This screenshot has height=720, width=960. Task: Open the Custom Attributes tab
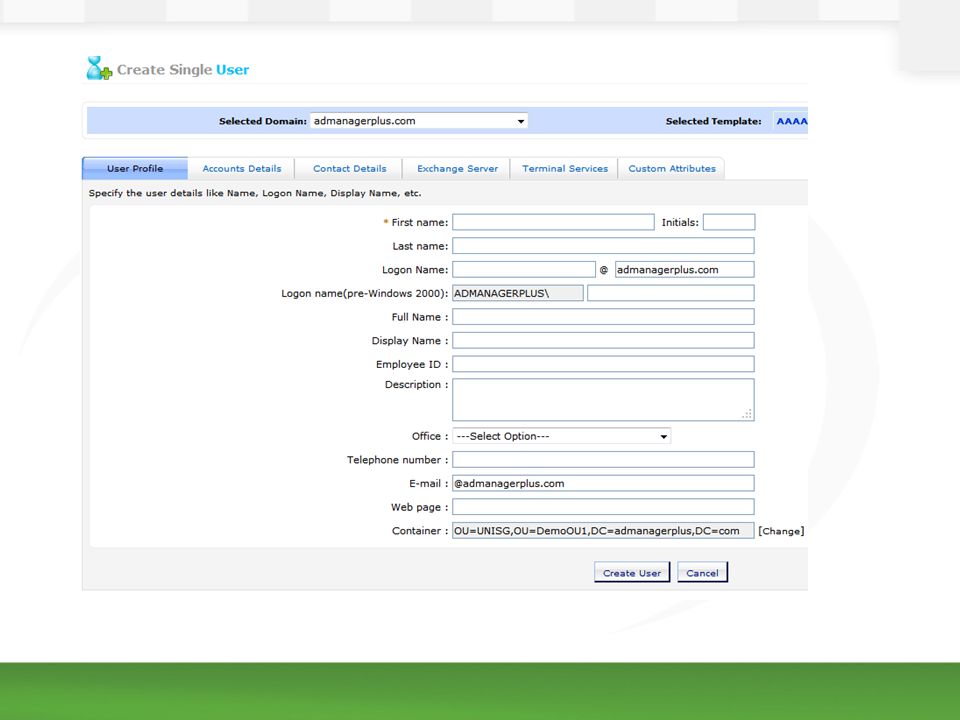672,168
